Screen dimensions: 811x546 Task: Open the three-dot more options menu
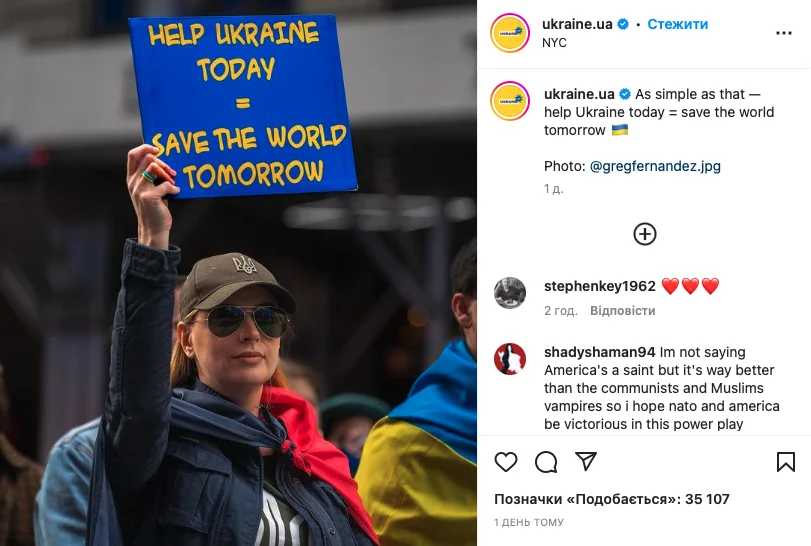pos(784,33)
